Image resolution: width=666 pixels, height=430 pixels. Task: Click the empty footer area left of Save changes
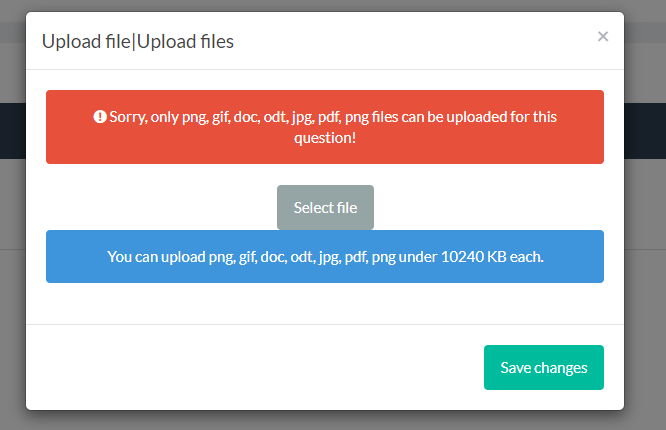point(250,367)
